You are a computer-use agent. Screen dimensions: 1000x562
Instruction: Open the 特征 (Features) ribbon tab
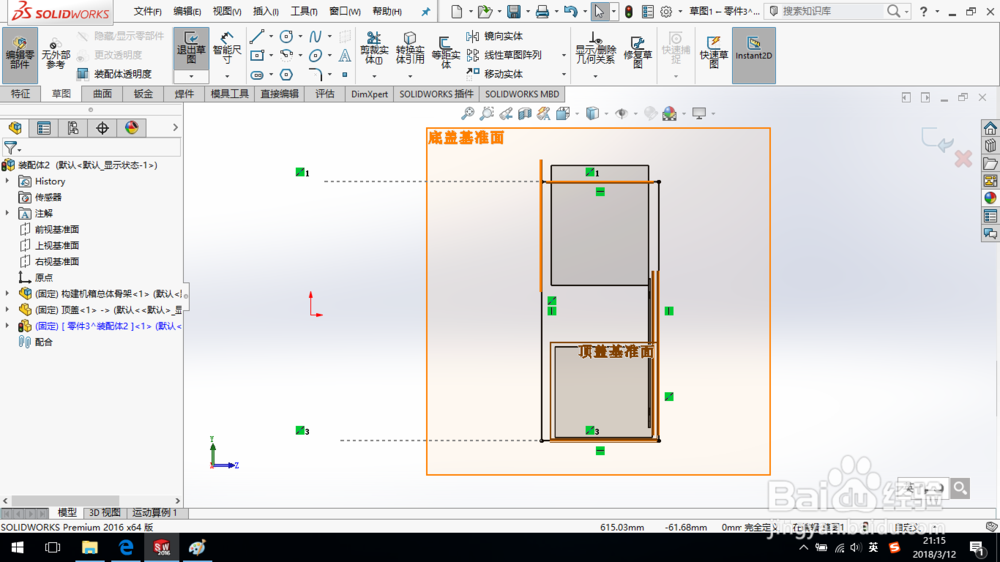click(20, 94)
